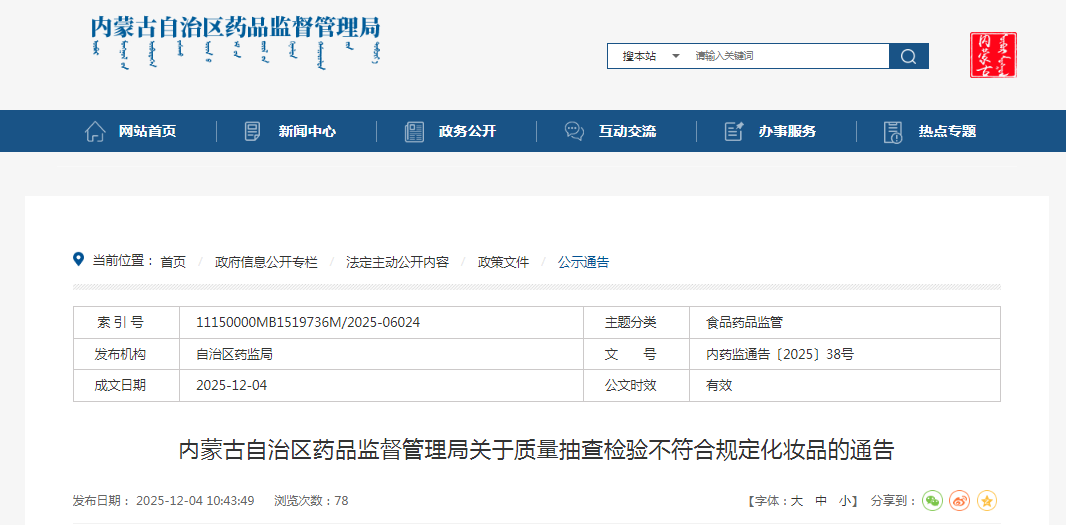Open the 新闻中心 navigation tab

tap(307, 131)
